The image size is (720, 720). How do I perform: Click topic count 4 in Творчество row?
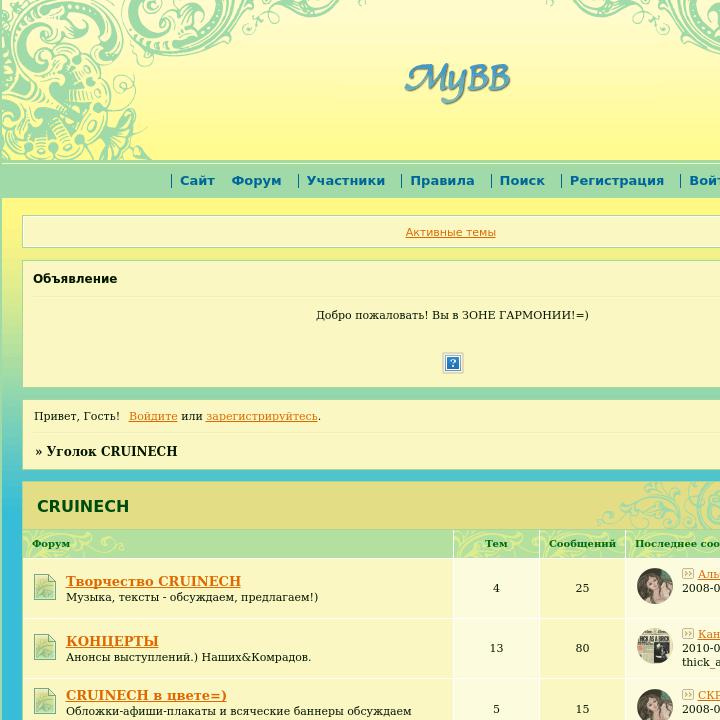496,588
